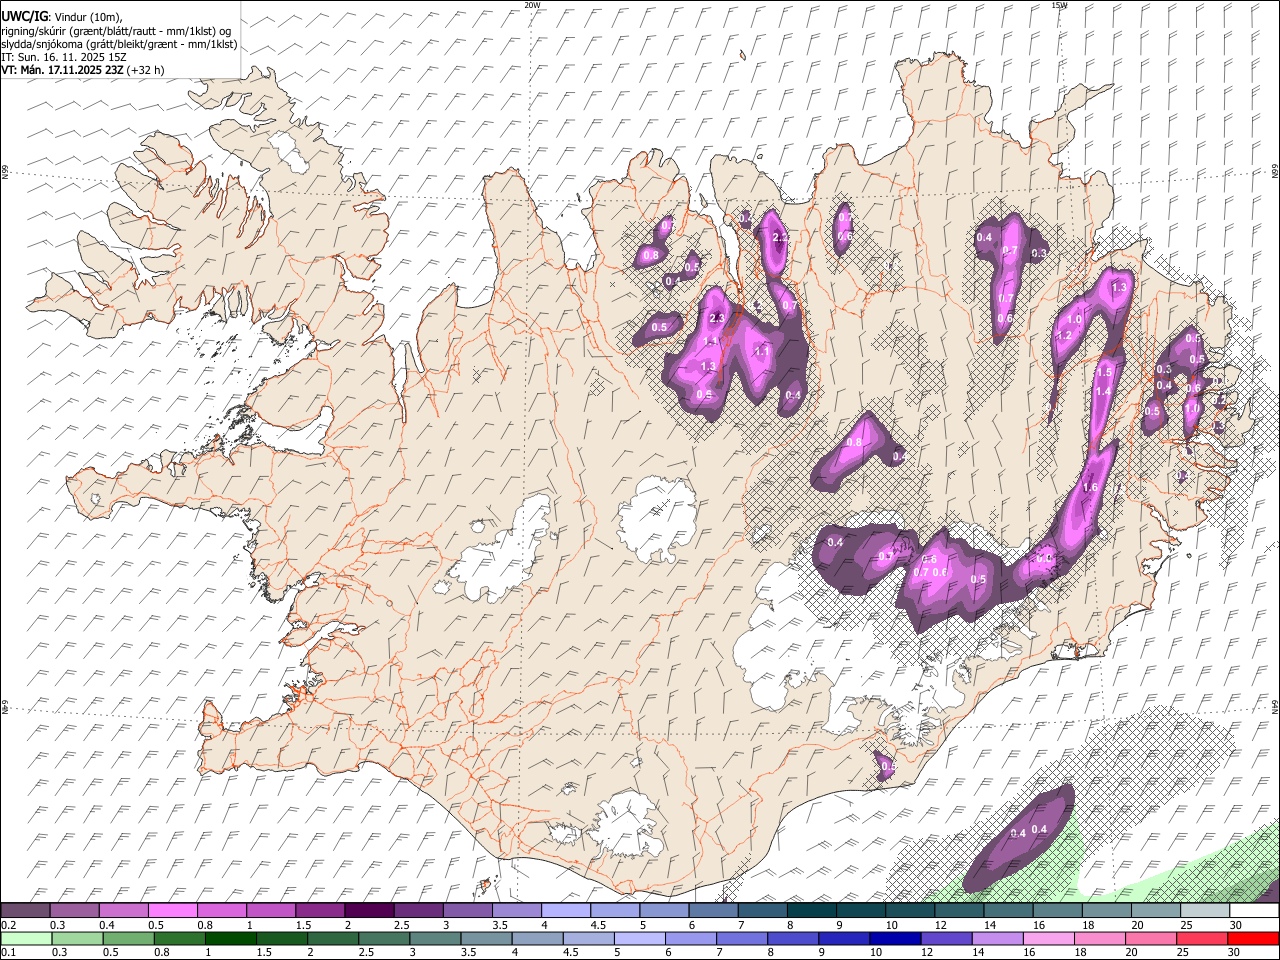Image resolution: width=1280 pixels, height=960 pixels.
Task: Click the 'UWC/IG' title text
Action: (x=23, y=16)
